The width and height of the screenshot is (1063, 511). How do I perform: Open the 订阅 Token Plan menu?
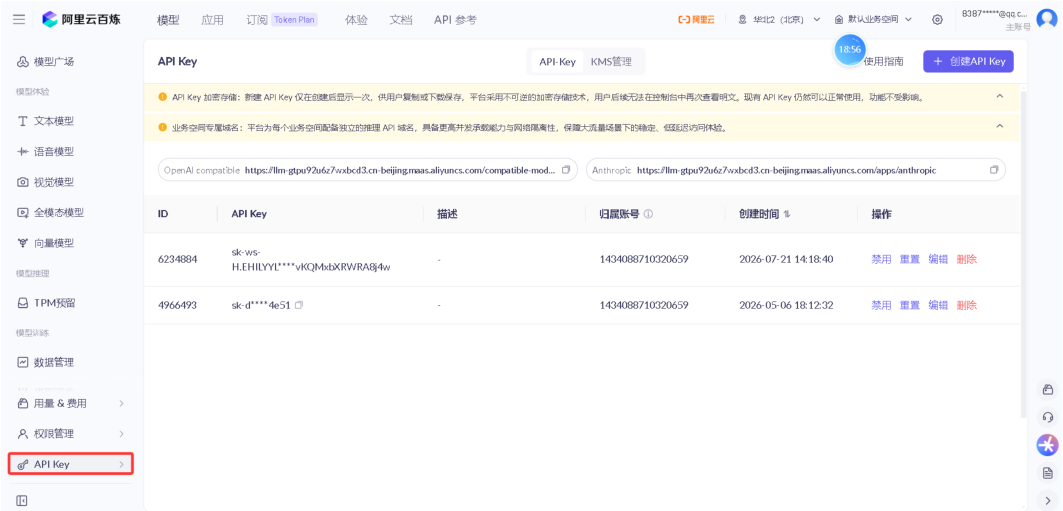click(281, 20)
